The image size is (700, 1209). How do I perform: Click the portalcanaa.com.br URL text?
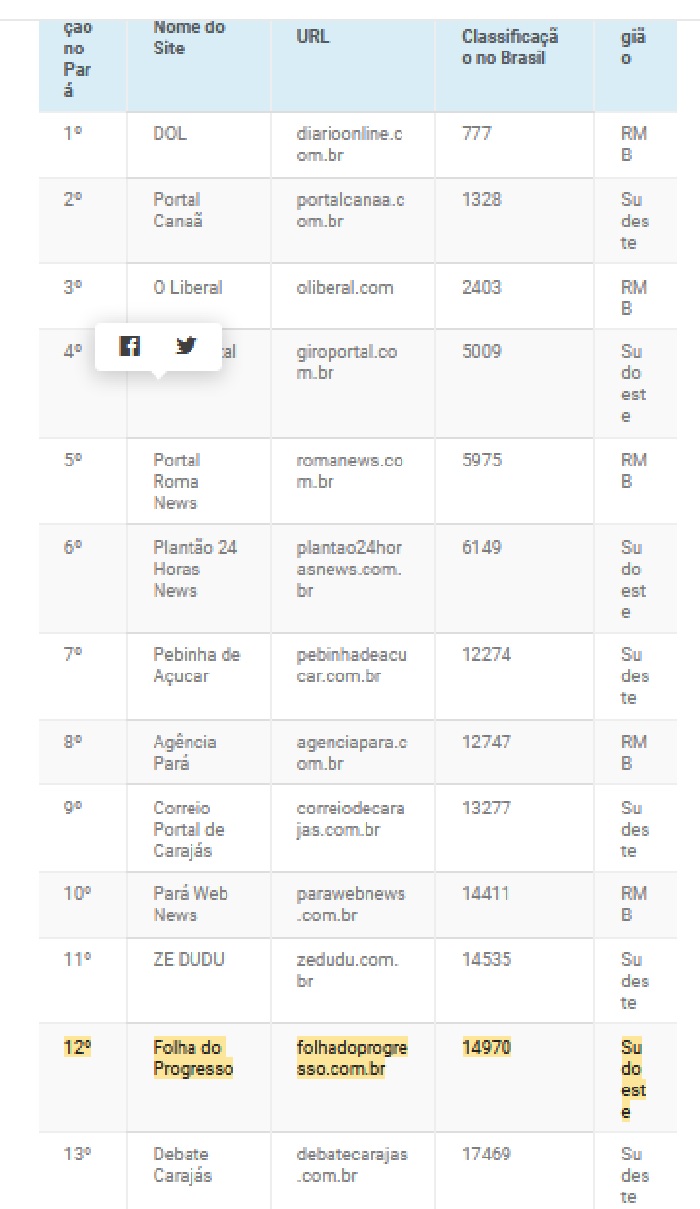[x=350, y=210]
